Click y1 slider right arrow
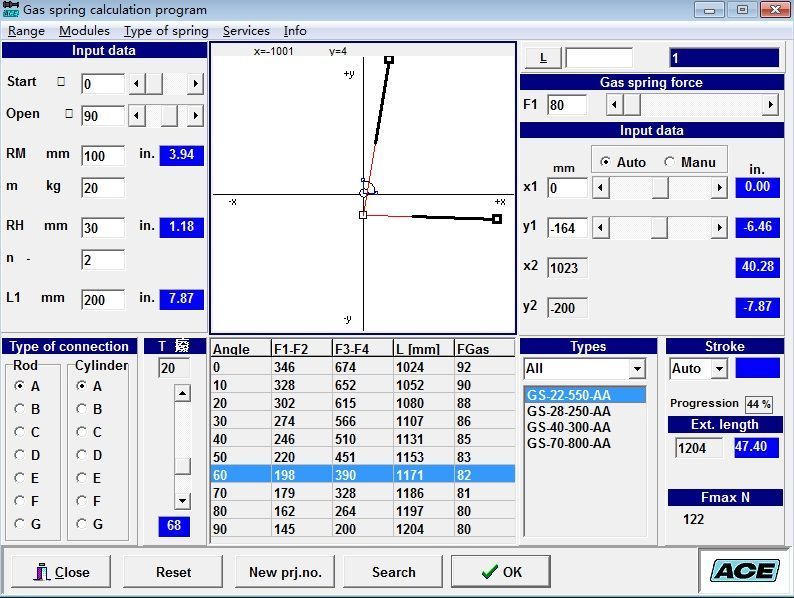794x598 pixels. point(719,228)
